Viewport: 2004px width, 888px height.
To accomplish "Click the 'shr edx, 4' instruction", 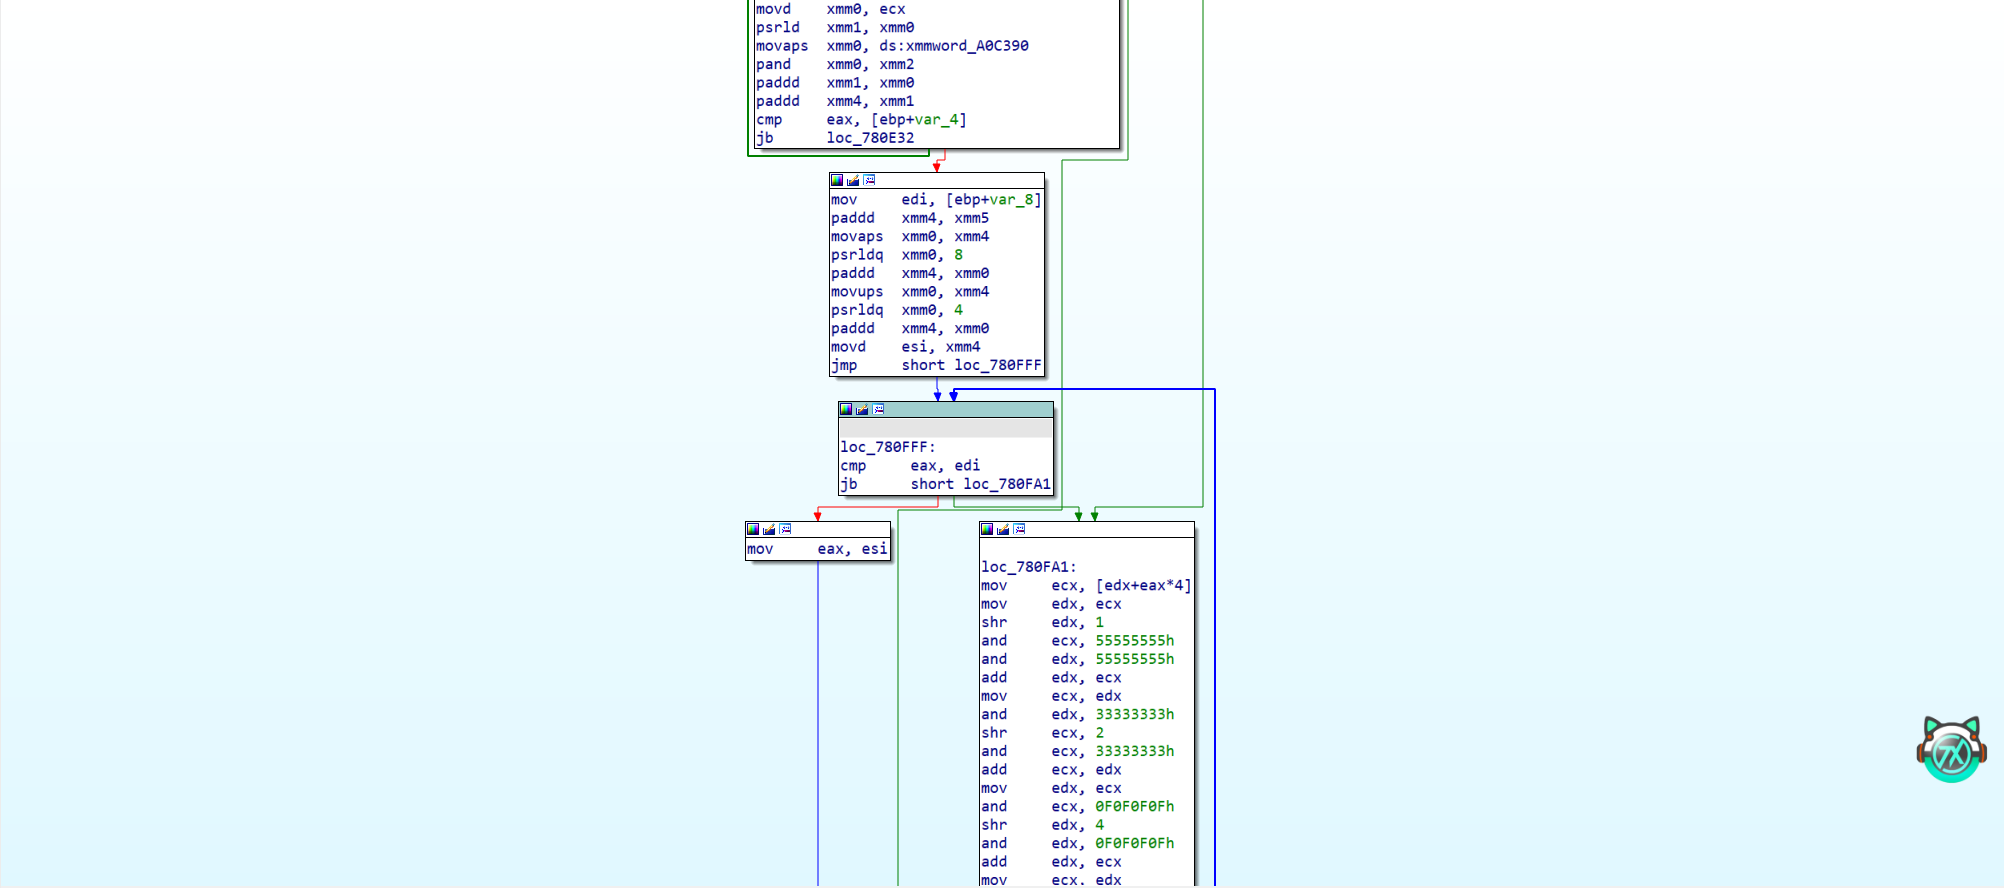I will coord(1043,825).
